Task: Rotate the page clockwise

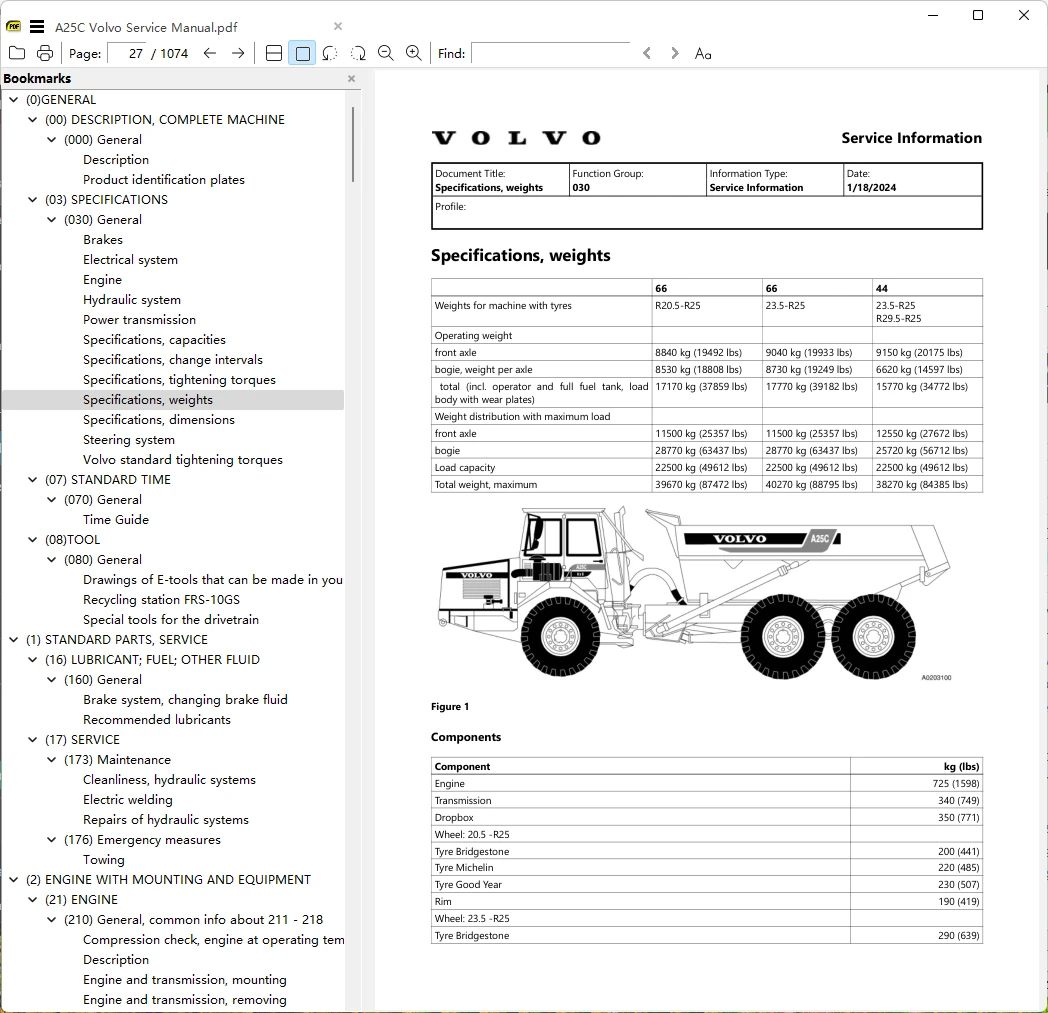Action: pyautogui.click(x=358, y=53)
